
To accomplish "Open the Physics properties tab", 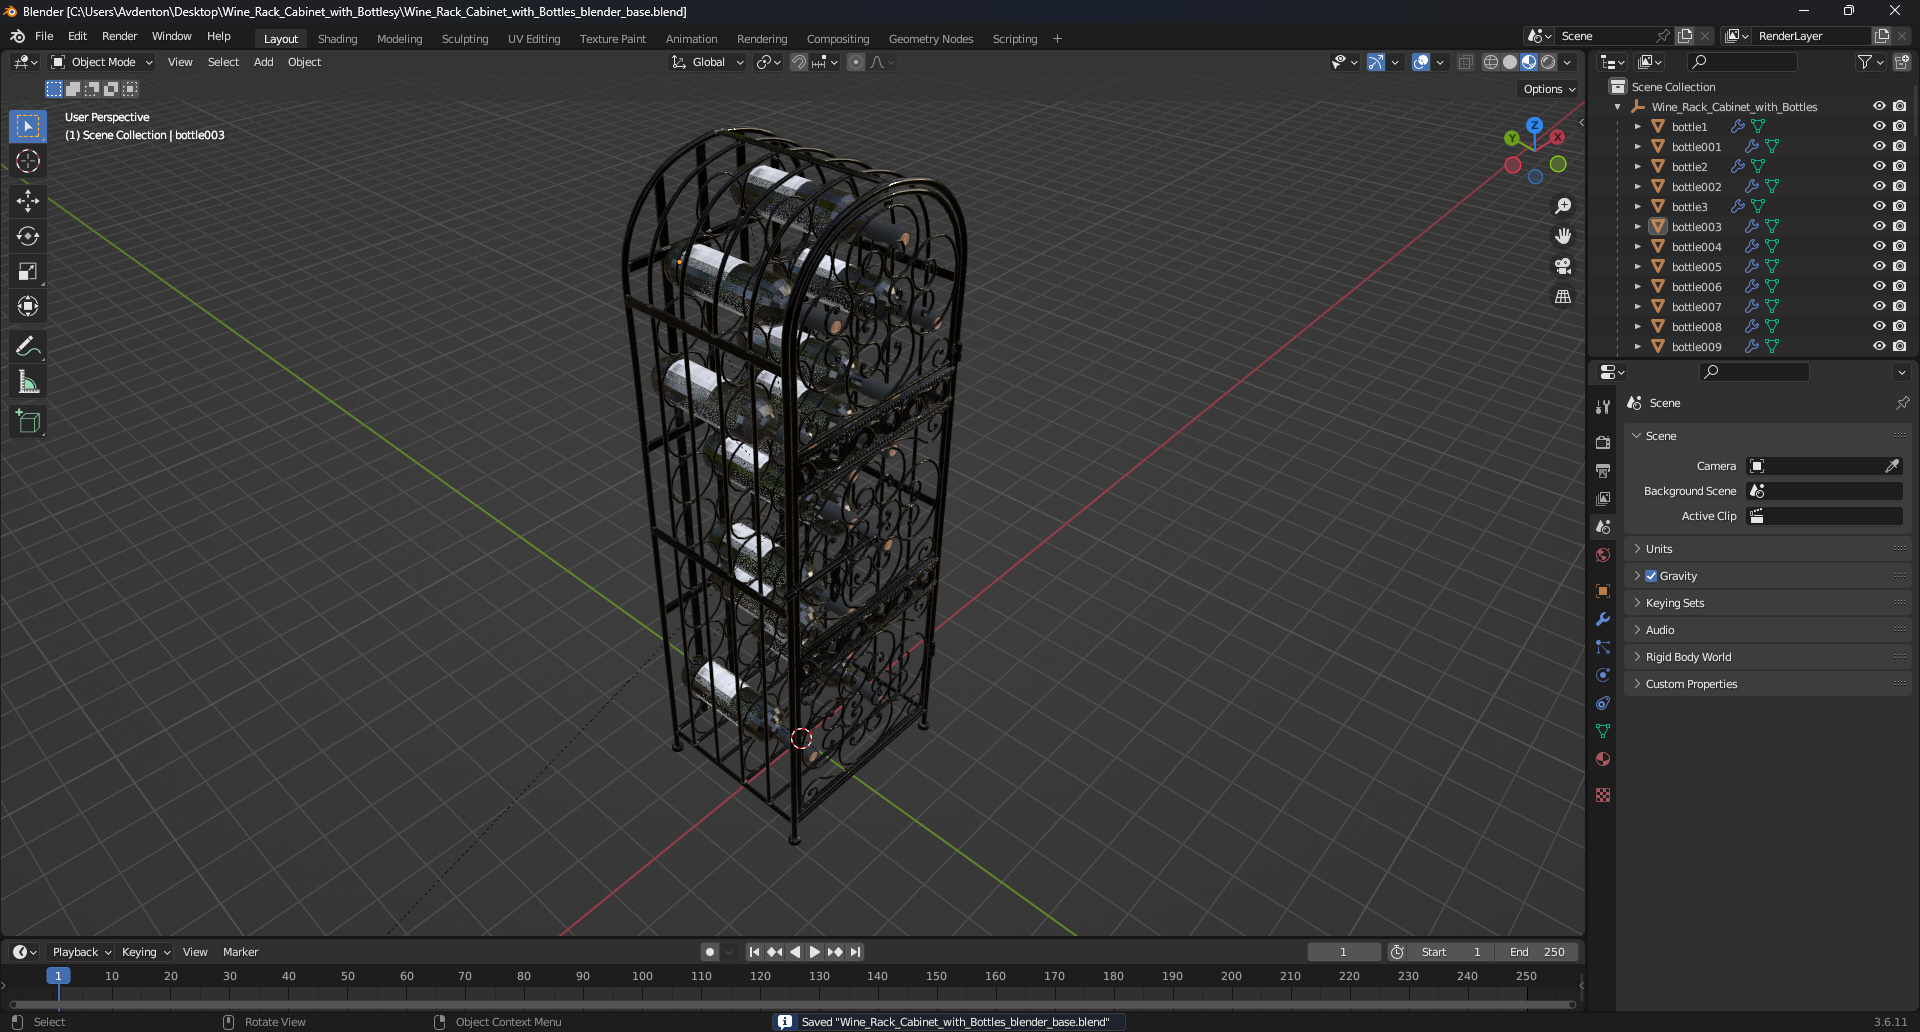I will (1603, 675).
